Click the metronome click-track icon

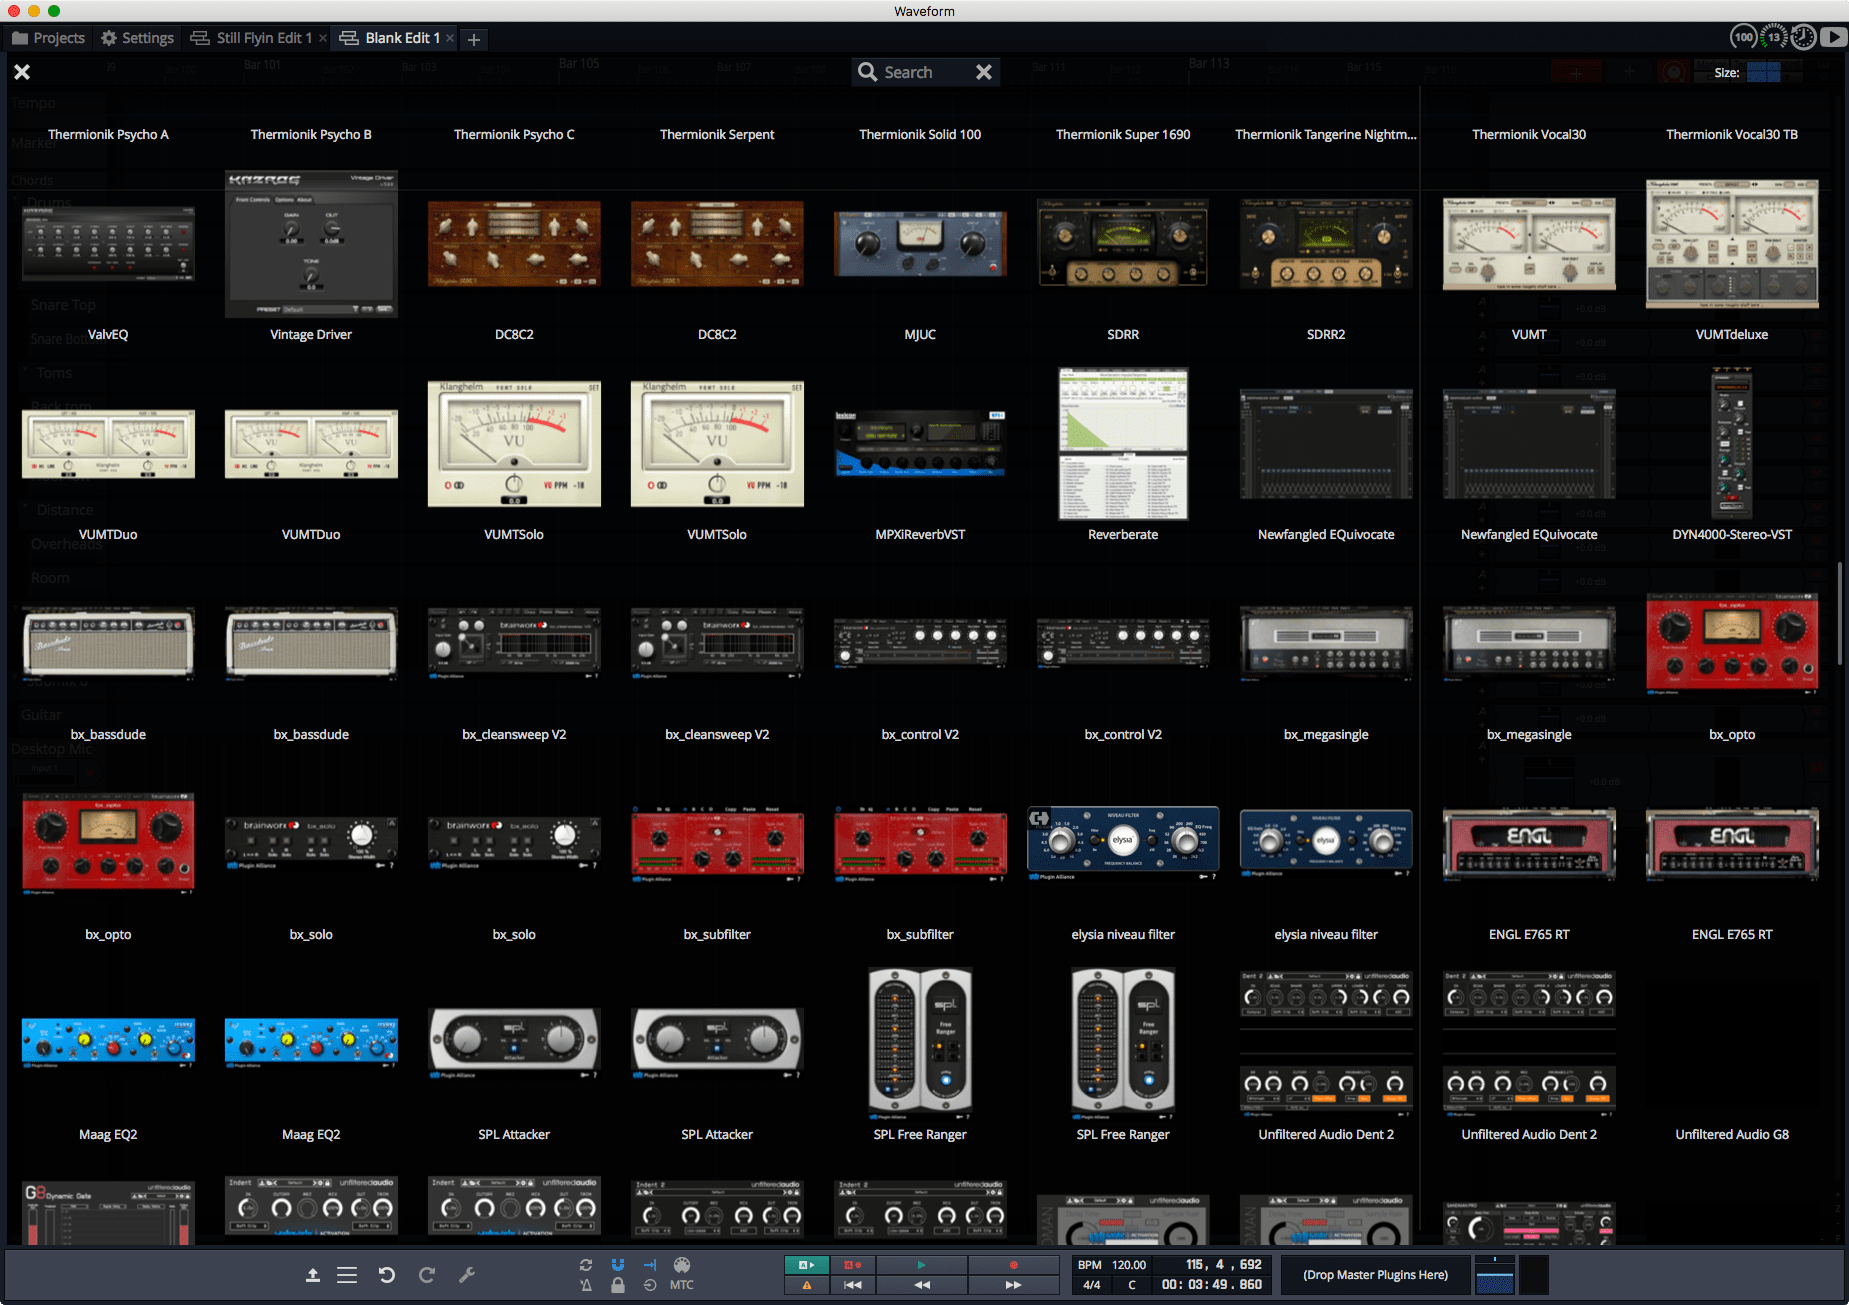(x=586, y=1287)
